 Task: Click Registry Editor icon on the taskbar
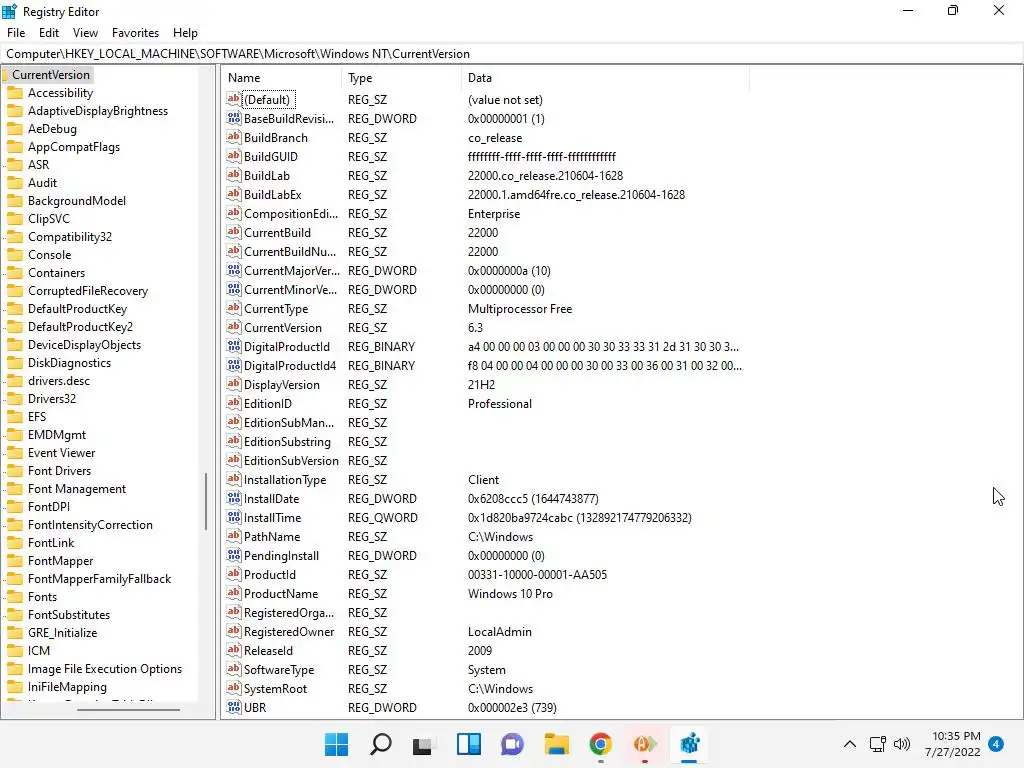click(689, 744)
